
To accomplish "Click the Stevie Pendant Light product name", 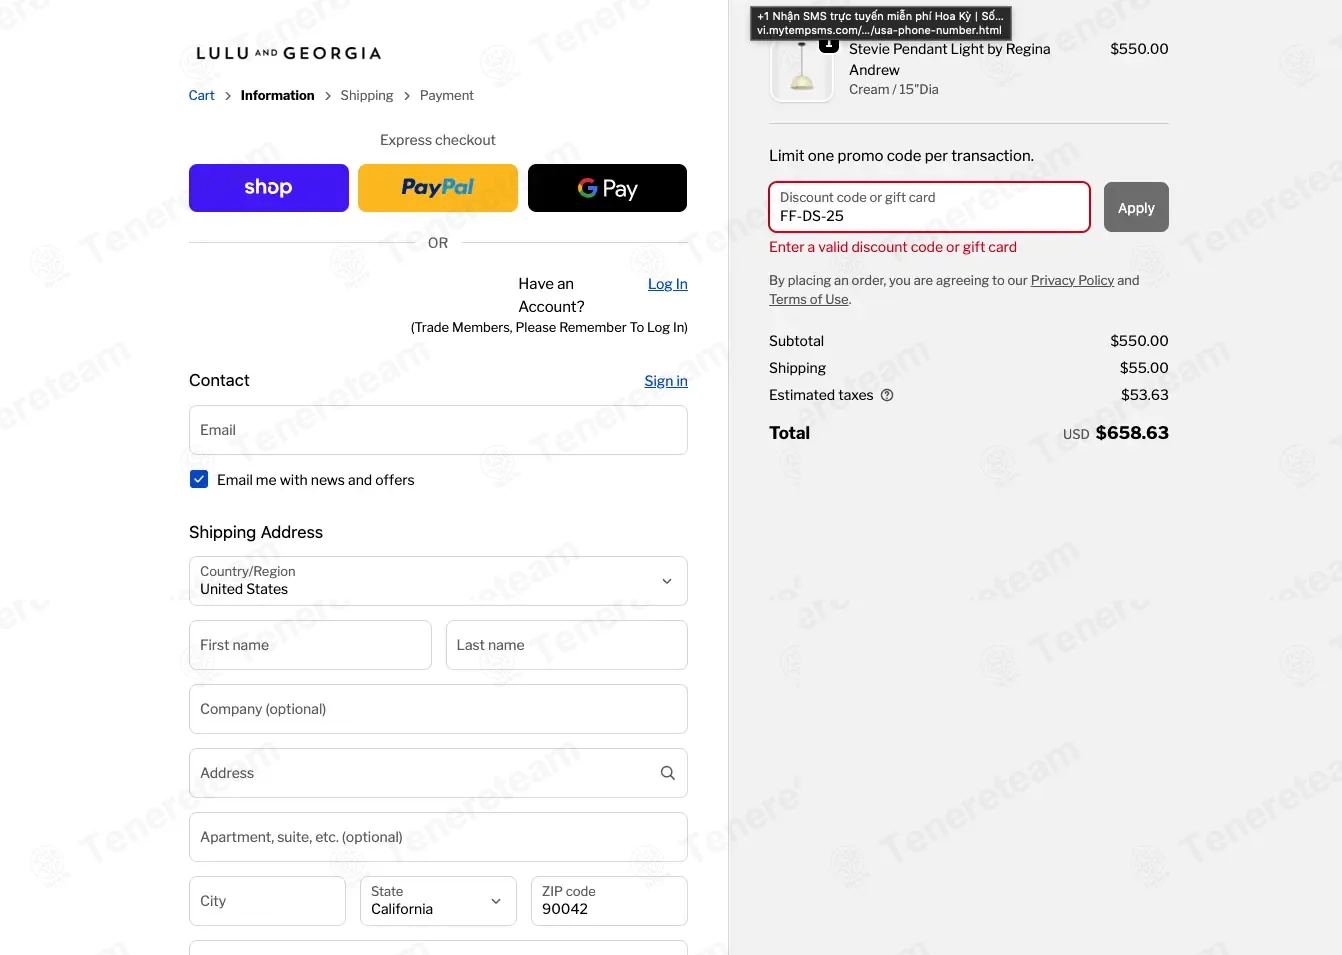I will click(949, 59).
